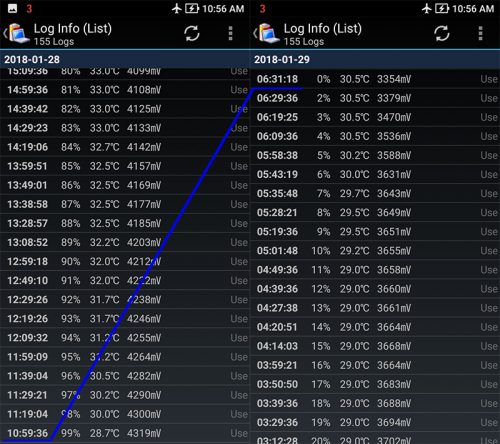Tap left 'Log Info (List)' title

(73, 29)
